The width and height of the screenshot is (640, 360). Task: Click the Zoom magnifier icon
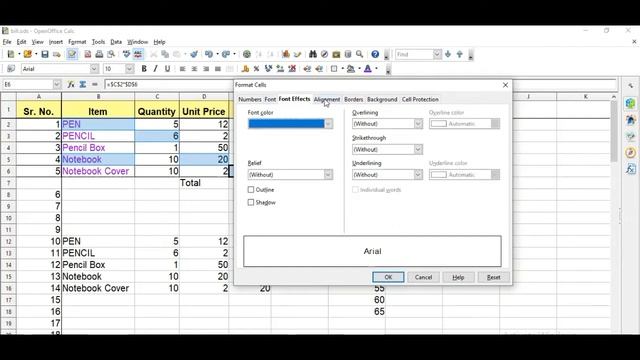(x=360, y=54)
